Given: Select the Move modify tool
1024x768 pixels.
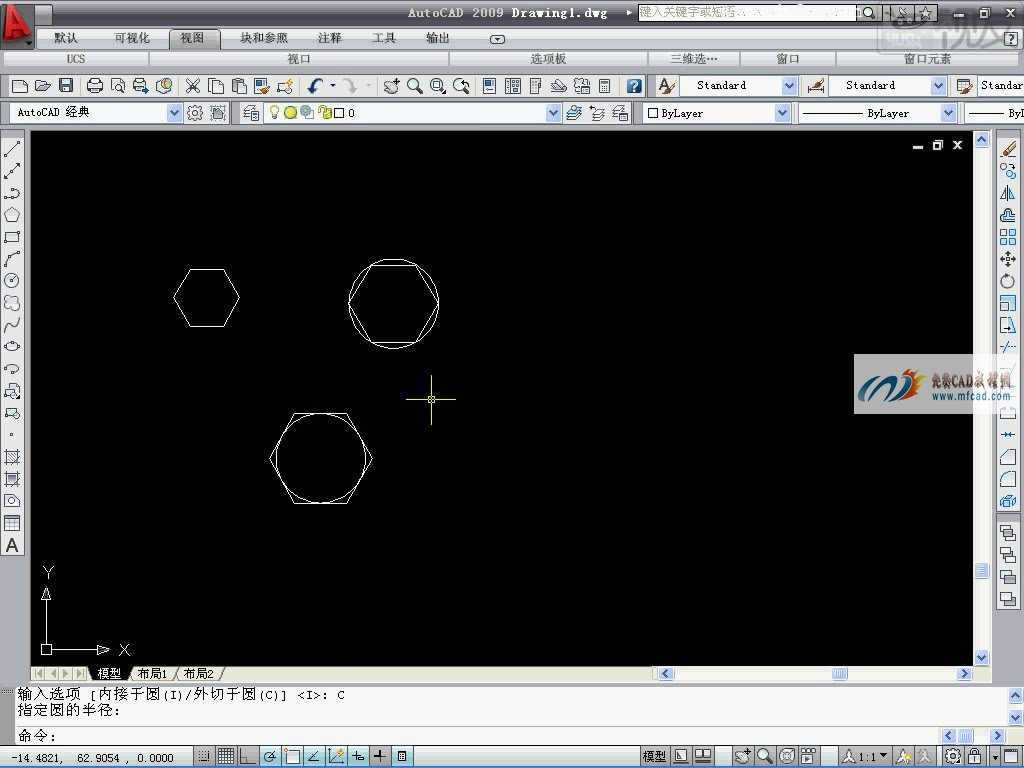Looking at the screenshot, I should [1008, 259].
